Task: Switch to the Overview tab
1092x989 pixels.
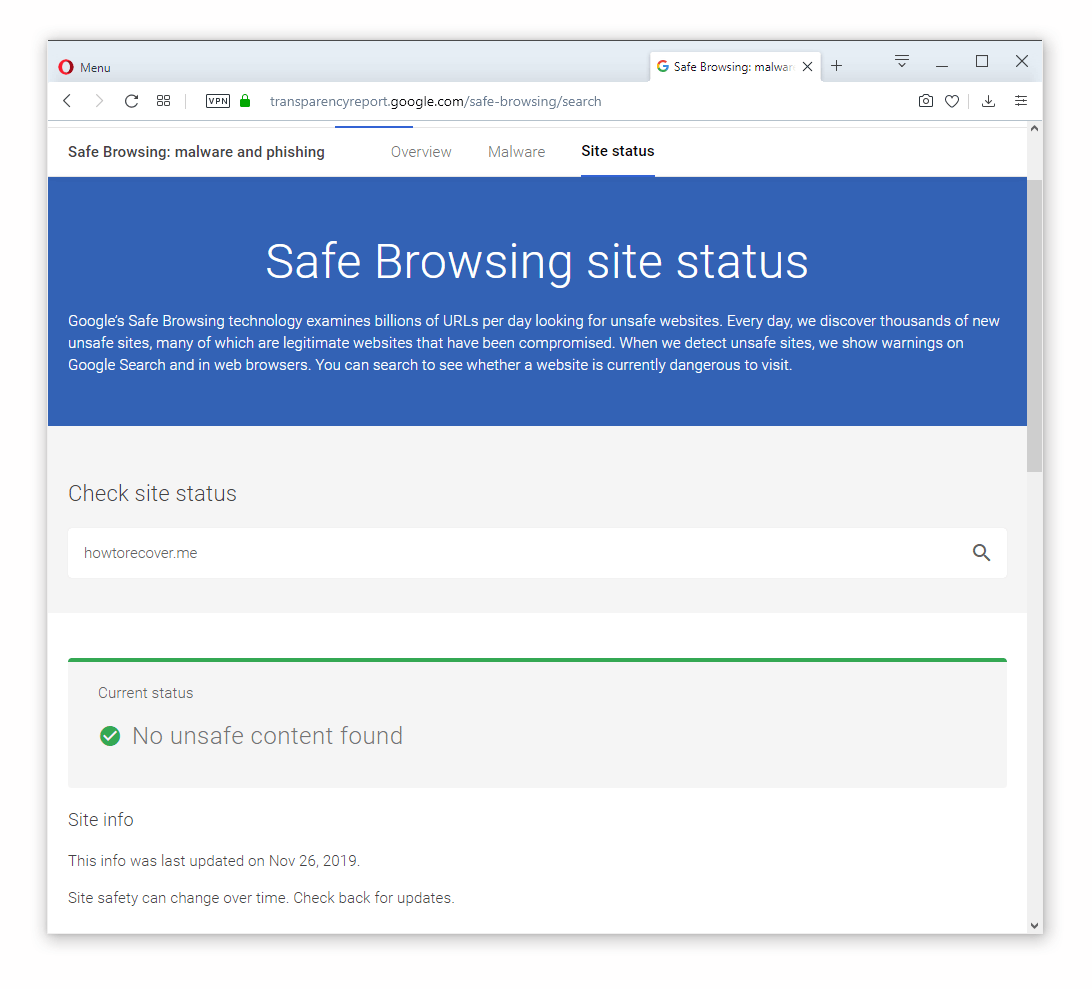Action: pyautogui.click(x=421, y=152)
